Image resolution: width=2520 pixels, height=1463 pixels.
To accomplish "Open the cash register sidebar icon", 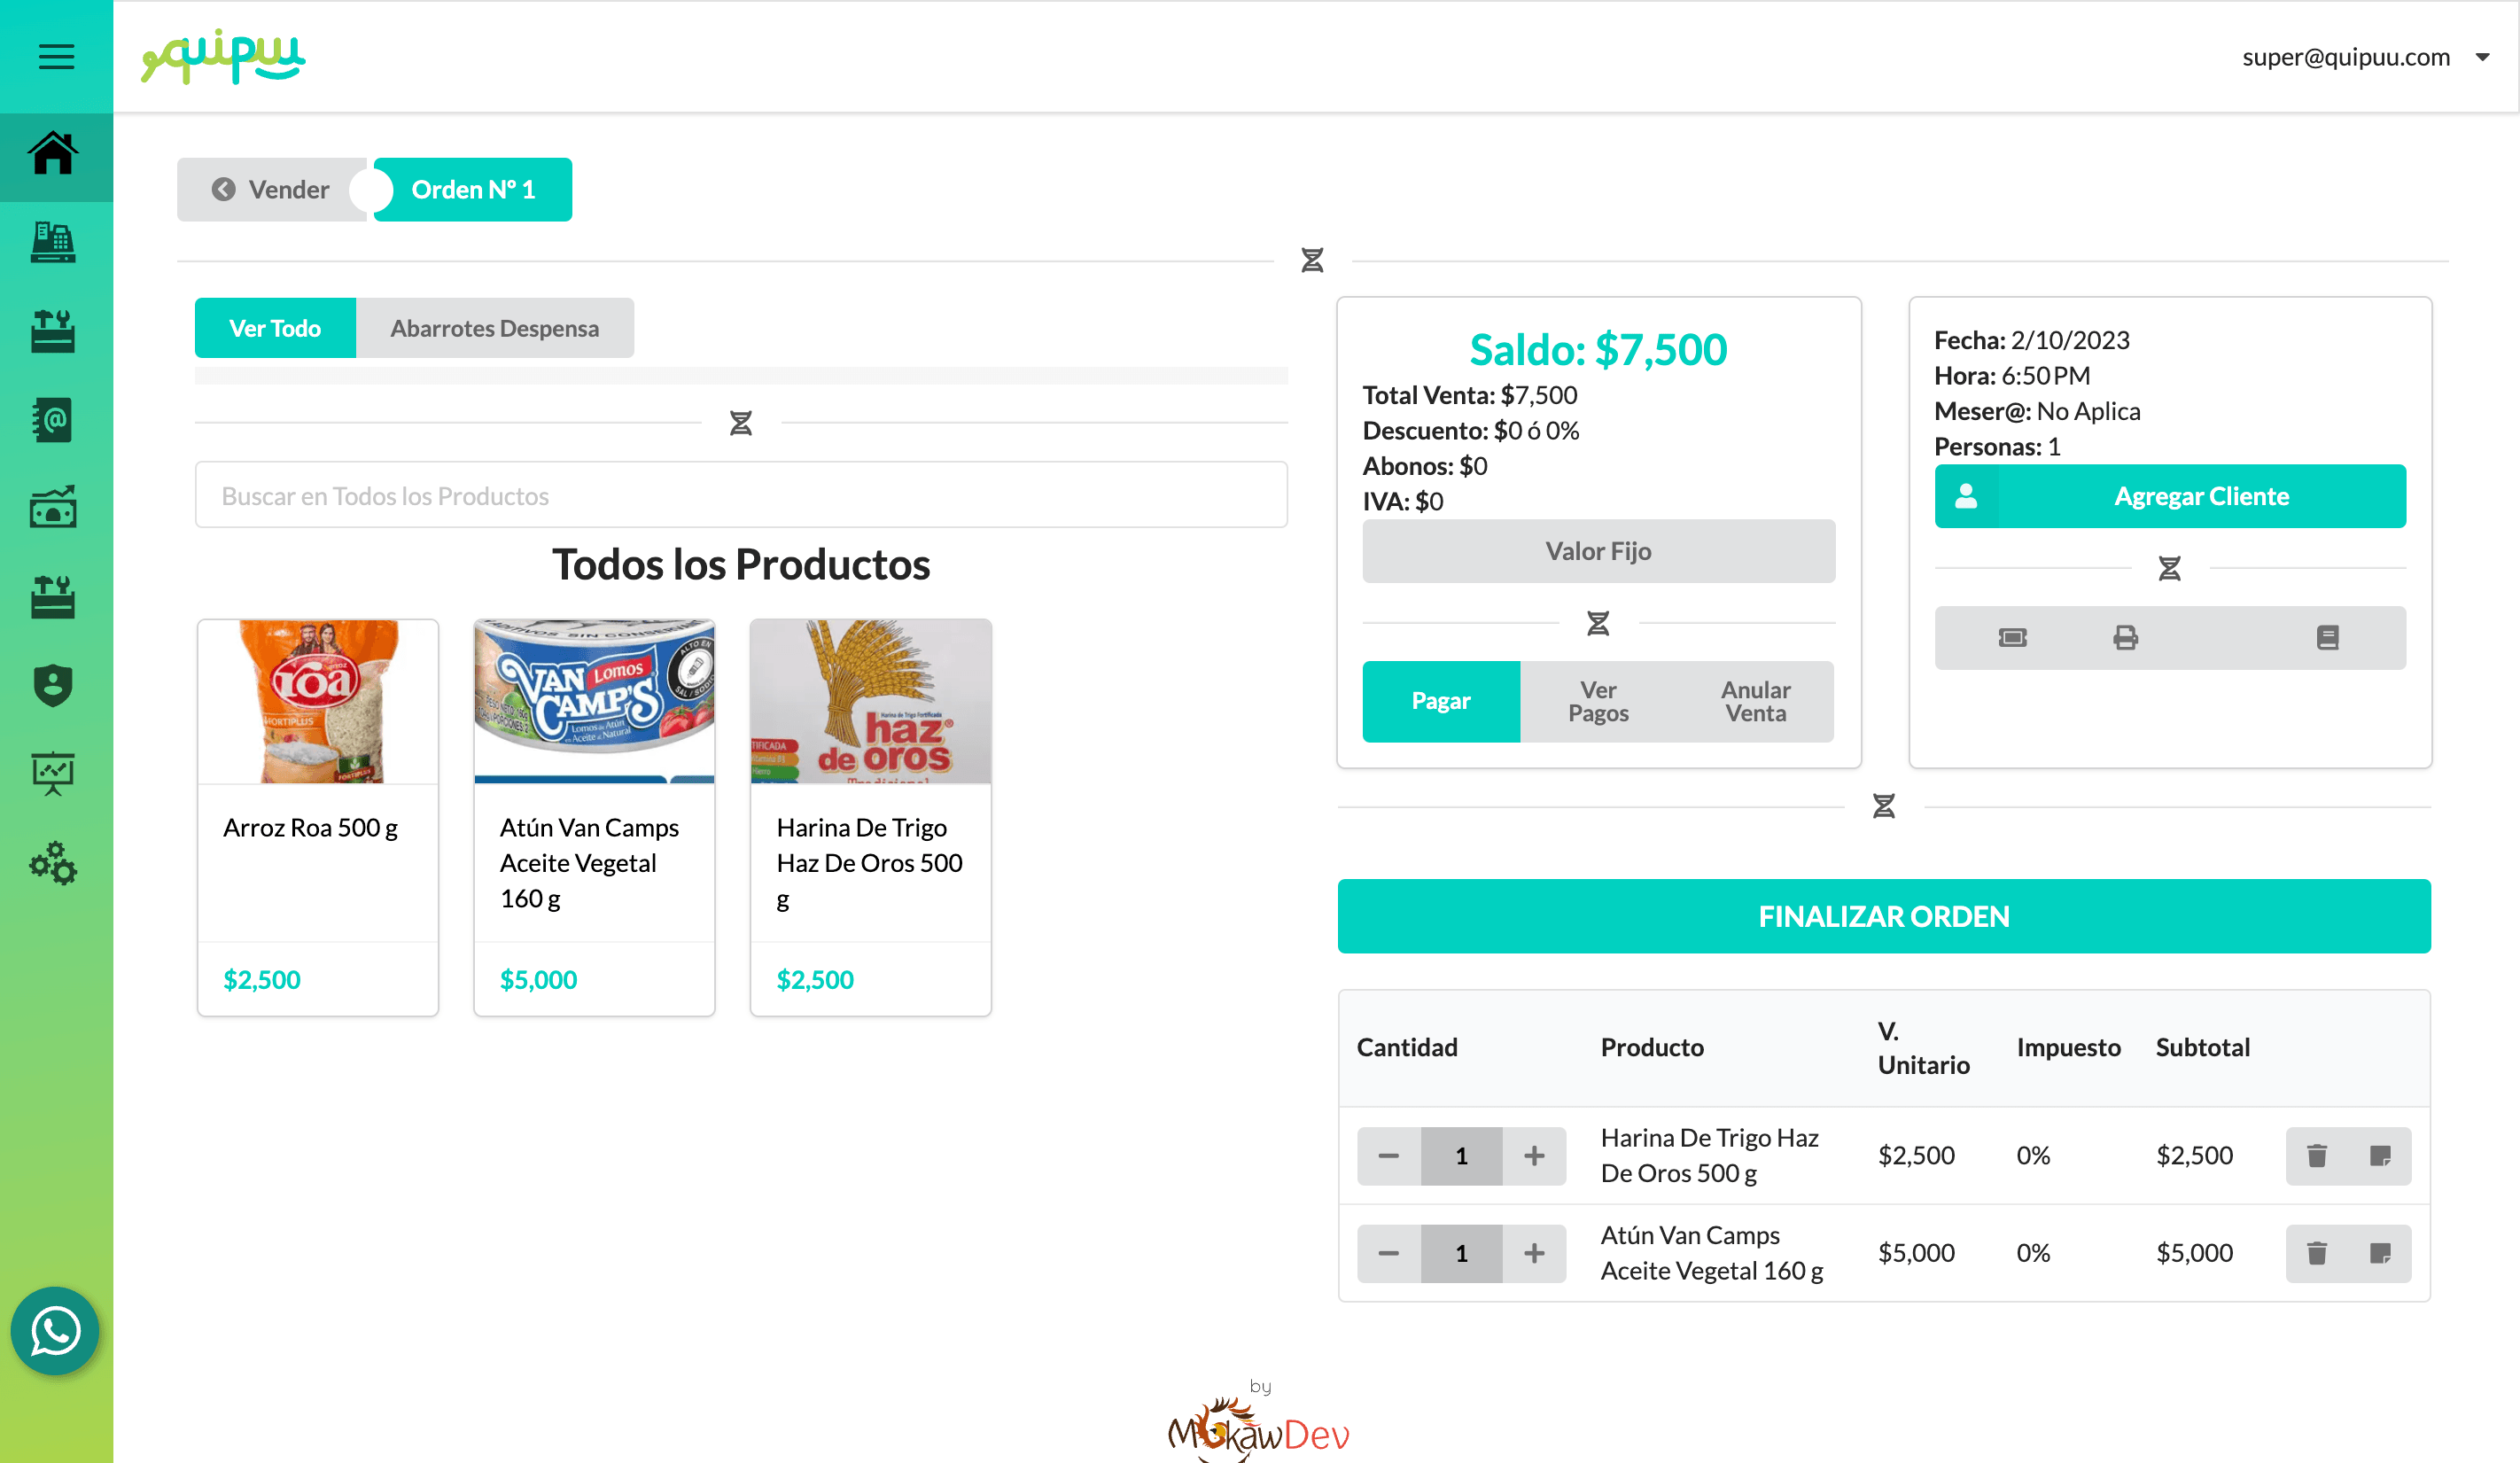I will 53,243.
